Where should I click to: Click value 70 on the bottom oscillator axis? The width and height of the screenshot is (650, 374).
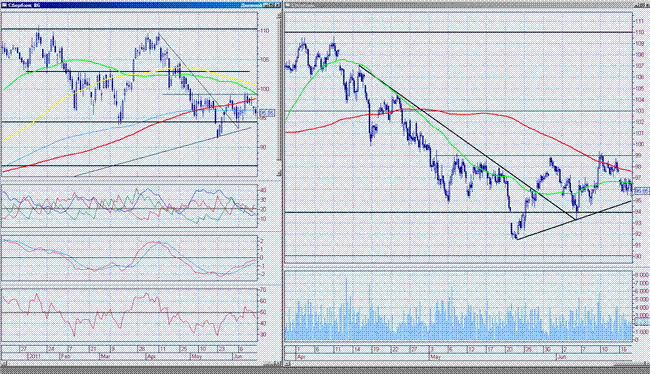click(263, 290)
